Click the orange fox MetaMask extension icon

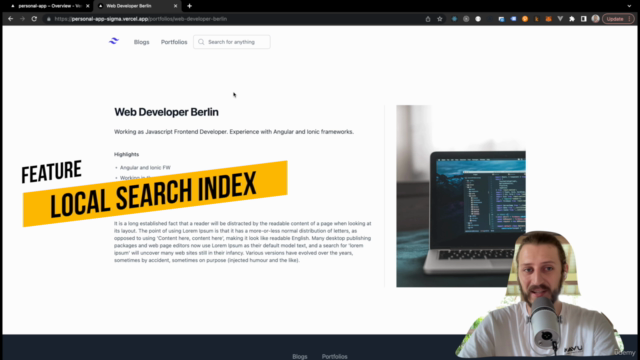(x=549, y=19)
